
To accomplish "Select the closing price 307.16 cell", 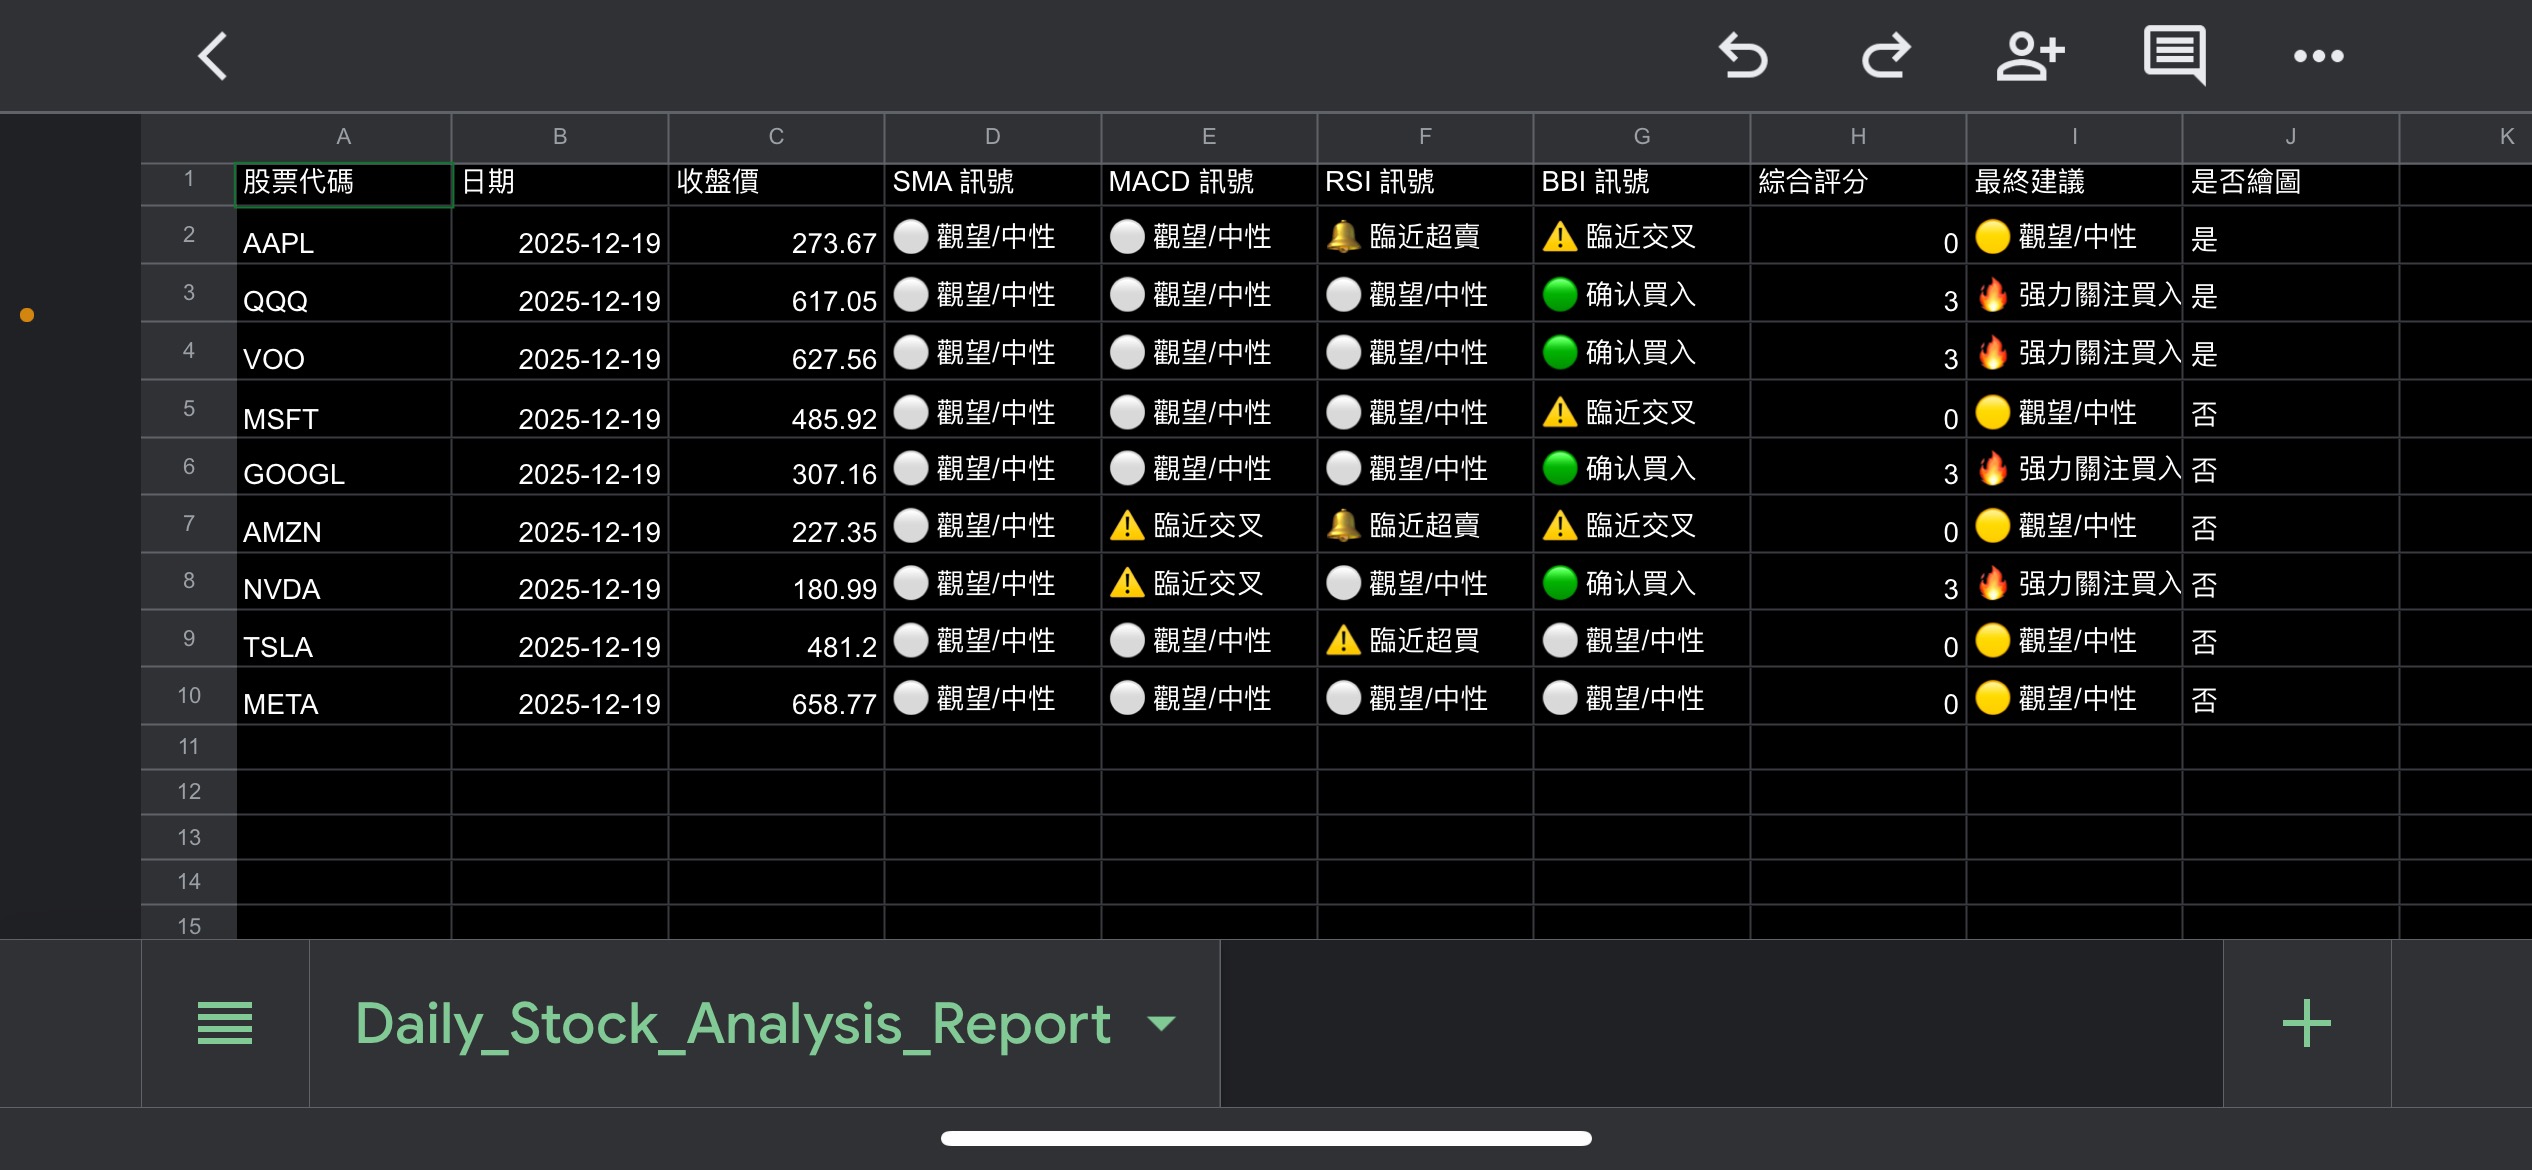I will 776,468.
